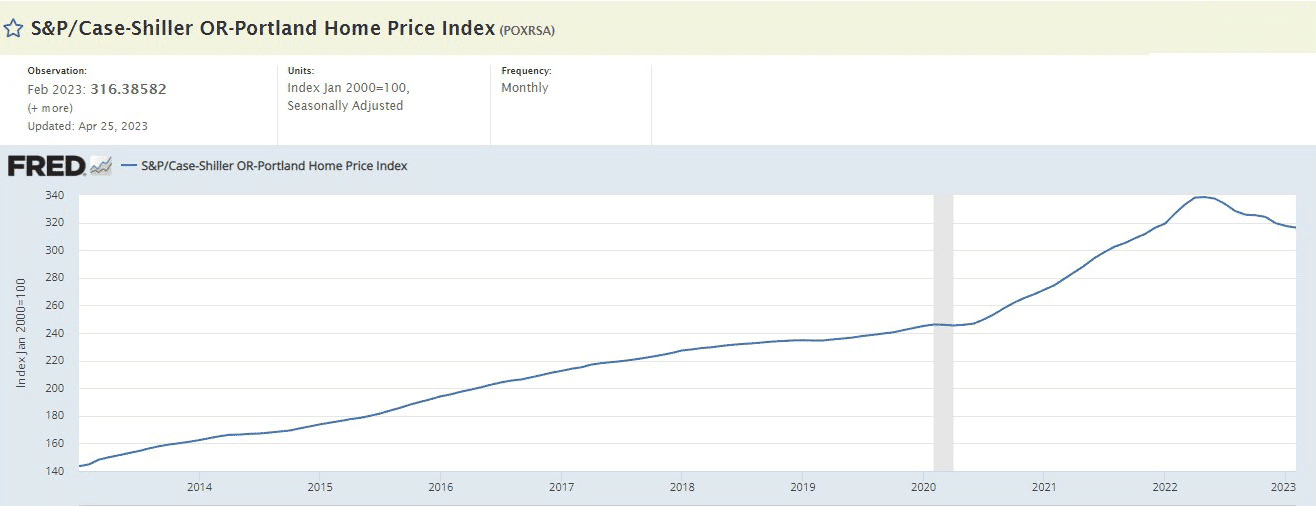The width and height of the screenshot is (1316, 506).
Task: Click the 2015 x-axis label
Action: (319, 487)
